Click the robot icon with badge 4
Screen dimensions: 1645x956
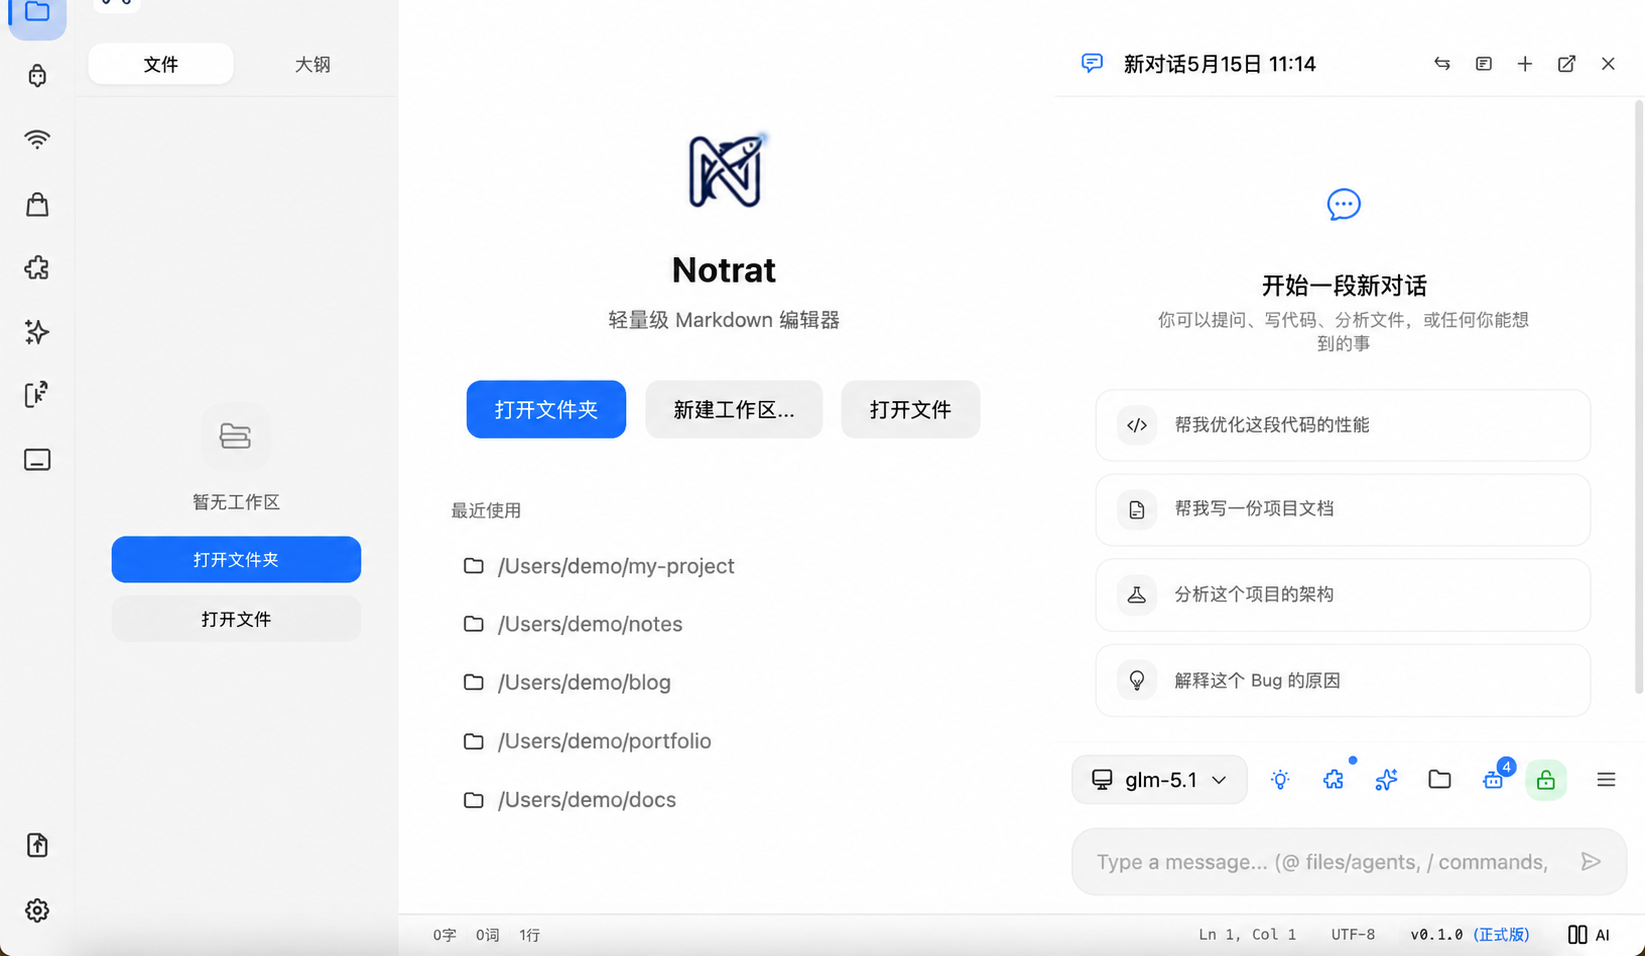click(1493, 780)
